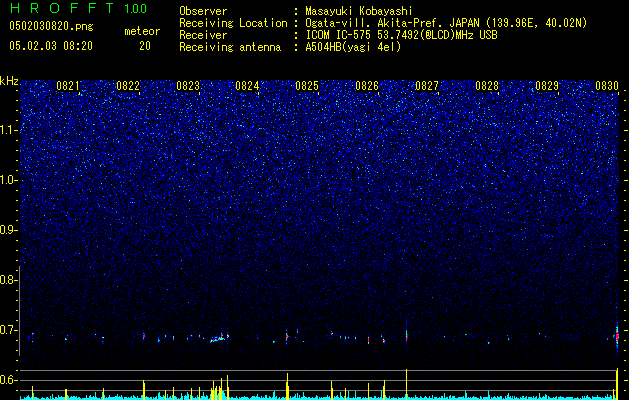The height and width of the screenshot is (400, 629).
Task: Click the long meteor echo trail before 0824
Action: tap(219, 338)
